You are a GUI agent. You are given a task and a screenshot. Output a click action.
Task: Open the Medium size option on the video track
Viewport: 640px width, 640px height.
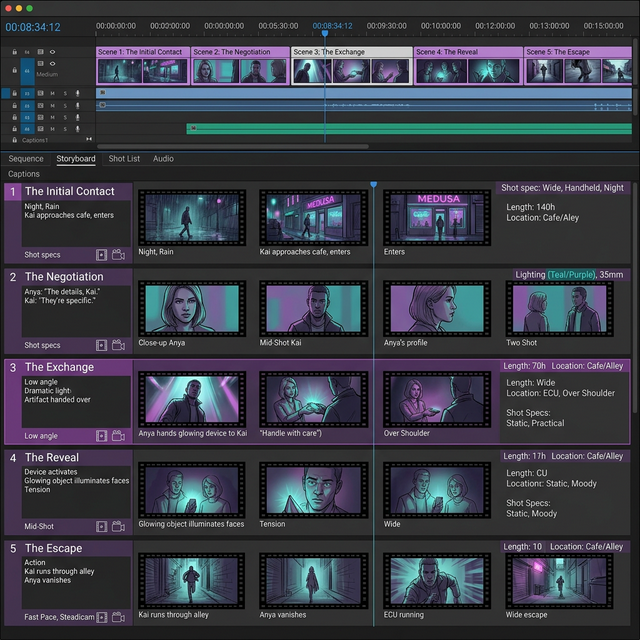47,75
